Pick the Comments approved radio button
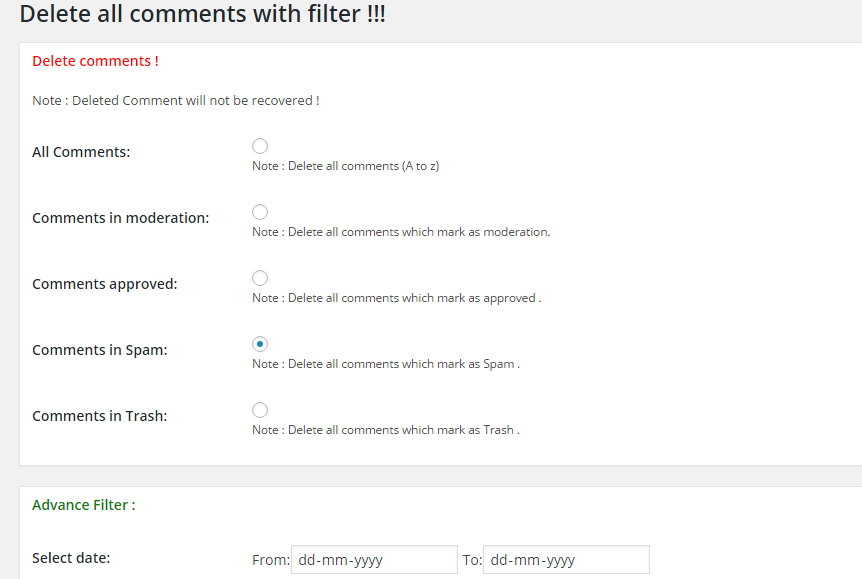Image resolution: width=862 pixels, height=579 pixels. pyautogui.click(x=260, y=278)
